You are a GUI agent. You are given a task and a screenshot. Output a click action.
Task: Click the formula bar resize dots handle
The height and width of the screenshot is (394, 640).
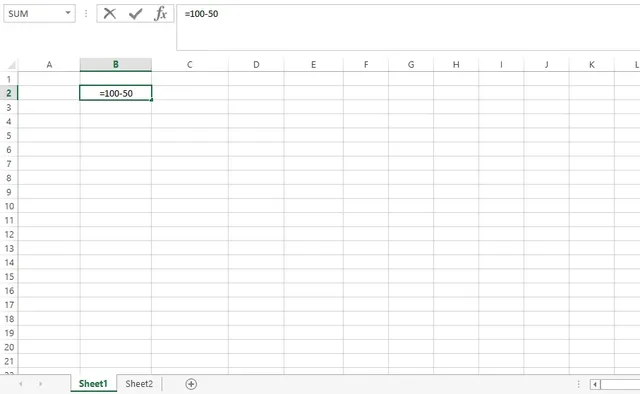tap(86, 13)
